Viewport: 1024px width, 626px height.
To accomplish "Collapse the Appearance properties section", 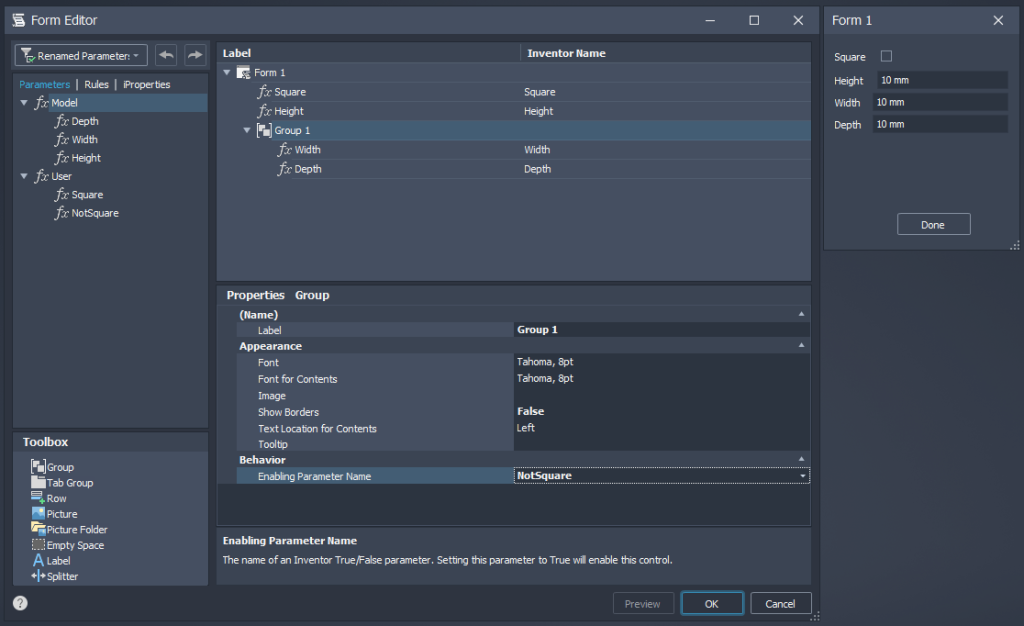I will 801,346.
